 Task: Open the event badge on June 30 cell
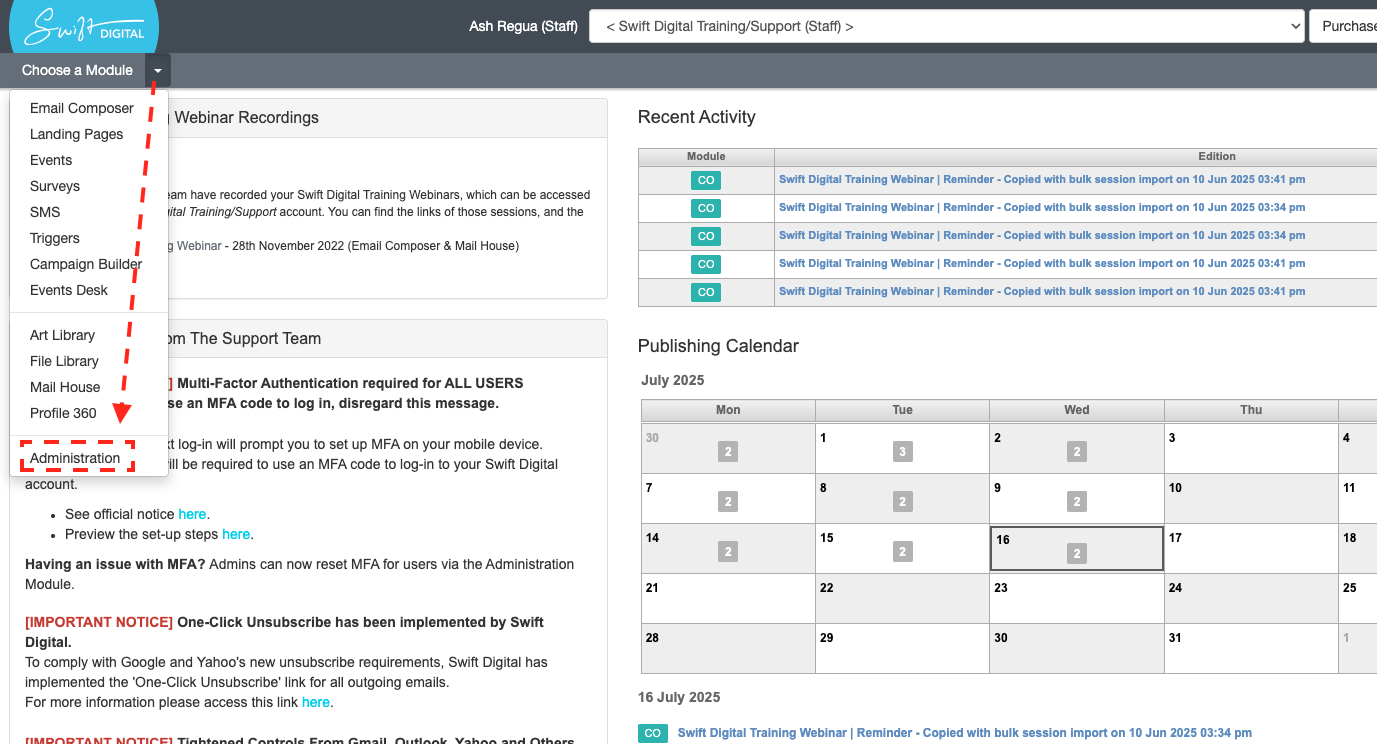(x=728, y=452)
